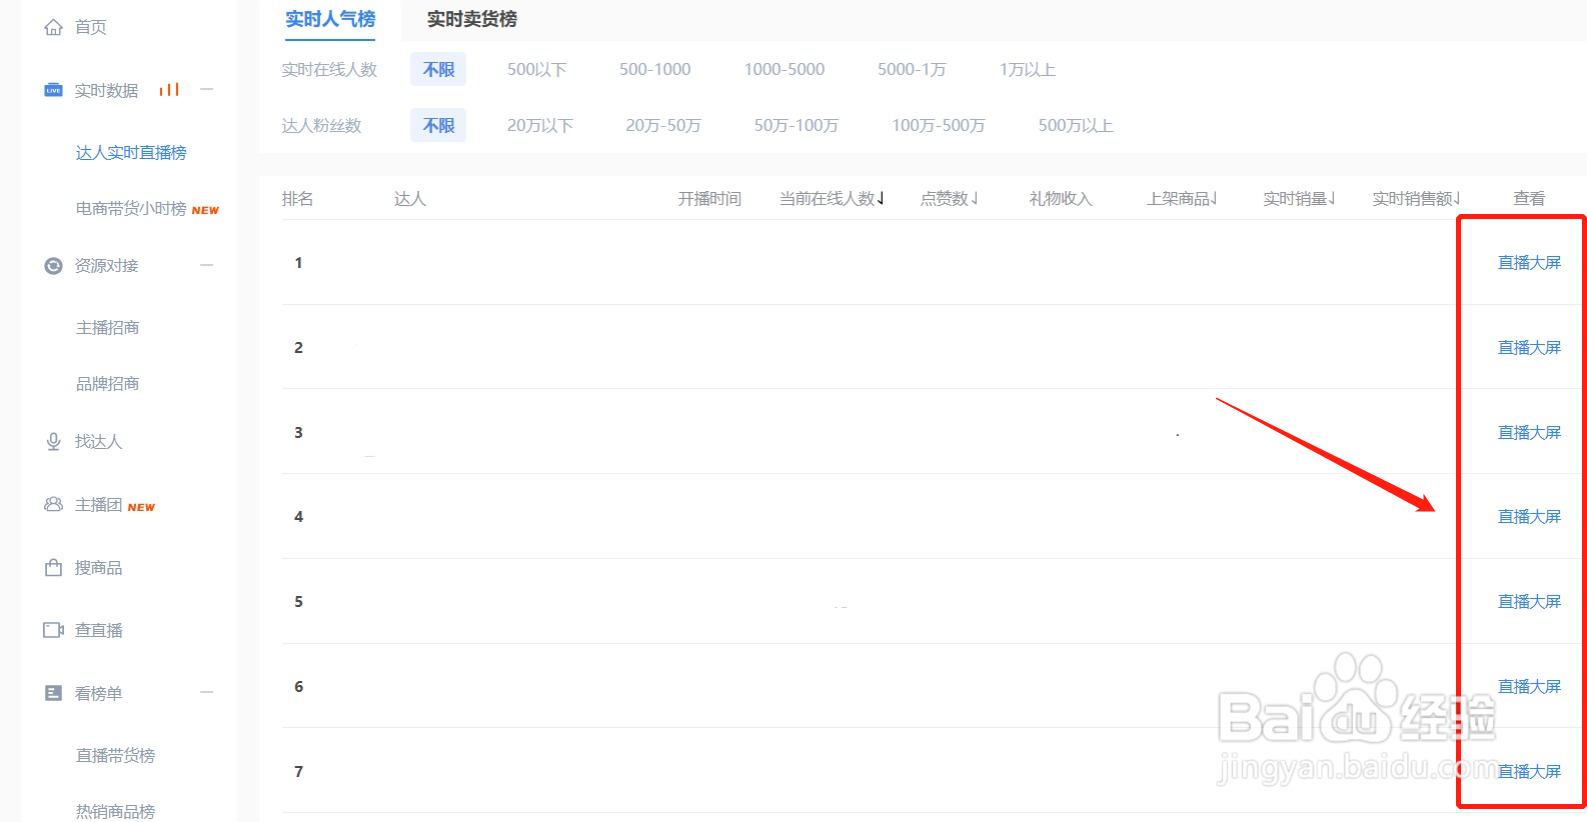The image size is (1587, 822).
Task: Collapse the 实时数据 menu section
Action: (207, 89)
